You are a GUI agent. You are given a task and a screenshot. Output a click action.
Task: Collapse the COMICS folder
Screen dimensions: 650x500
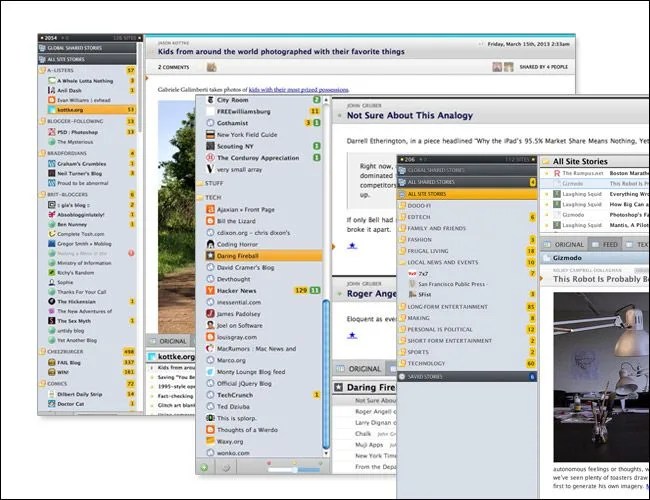[x=42, y=383]
